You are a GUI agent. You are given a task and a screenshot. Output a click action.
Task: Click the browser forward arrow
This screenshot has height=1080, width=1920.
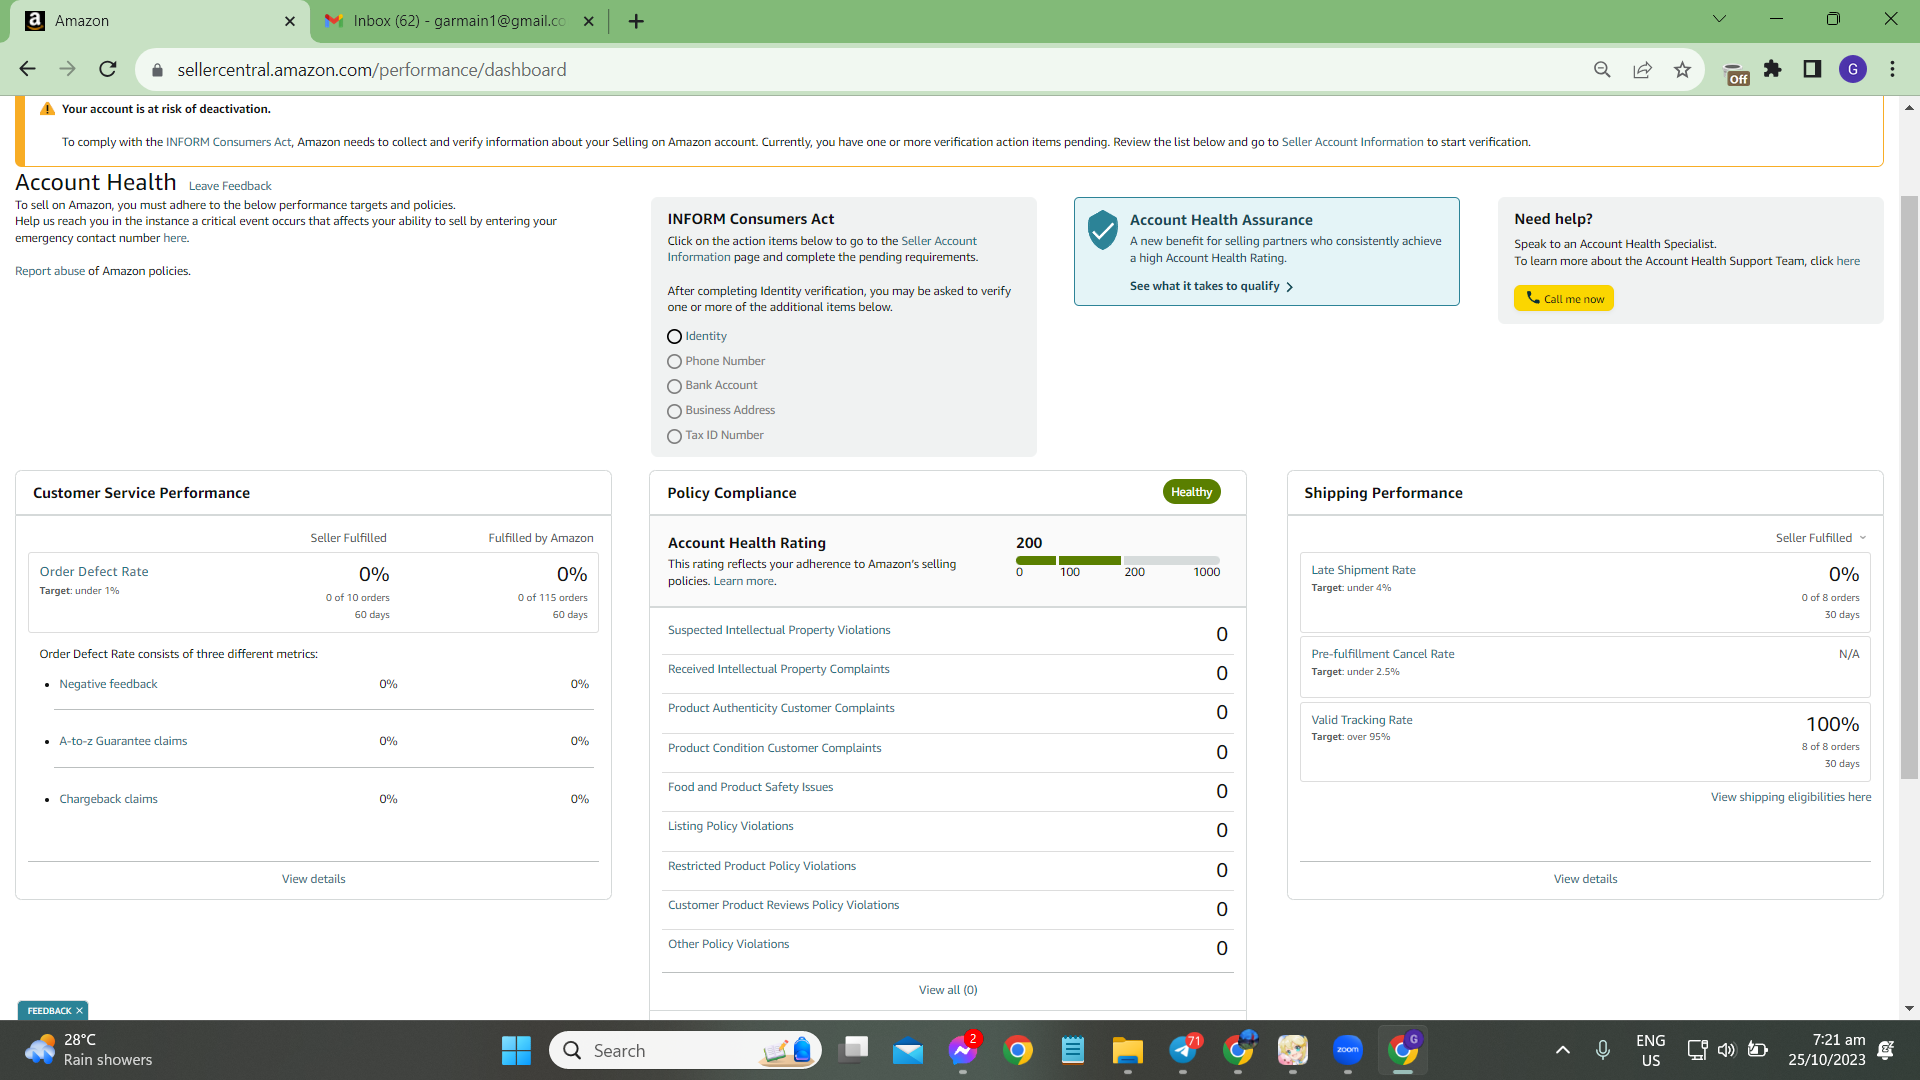tap(67, 69)
